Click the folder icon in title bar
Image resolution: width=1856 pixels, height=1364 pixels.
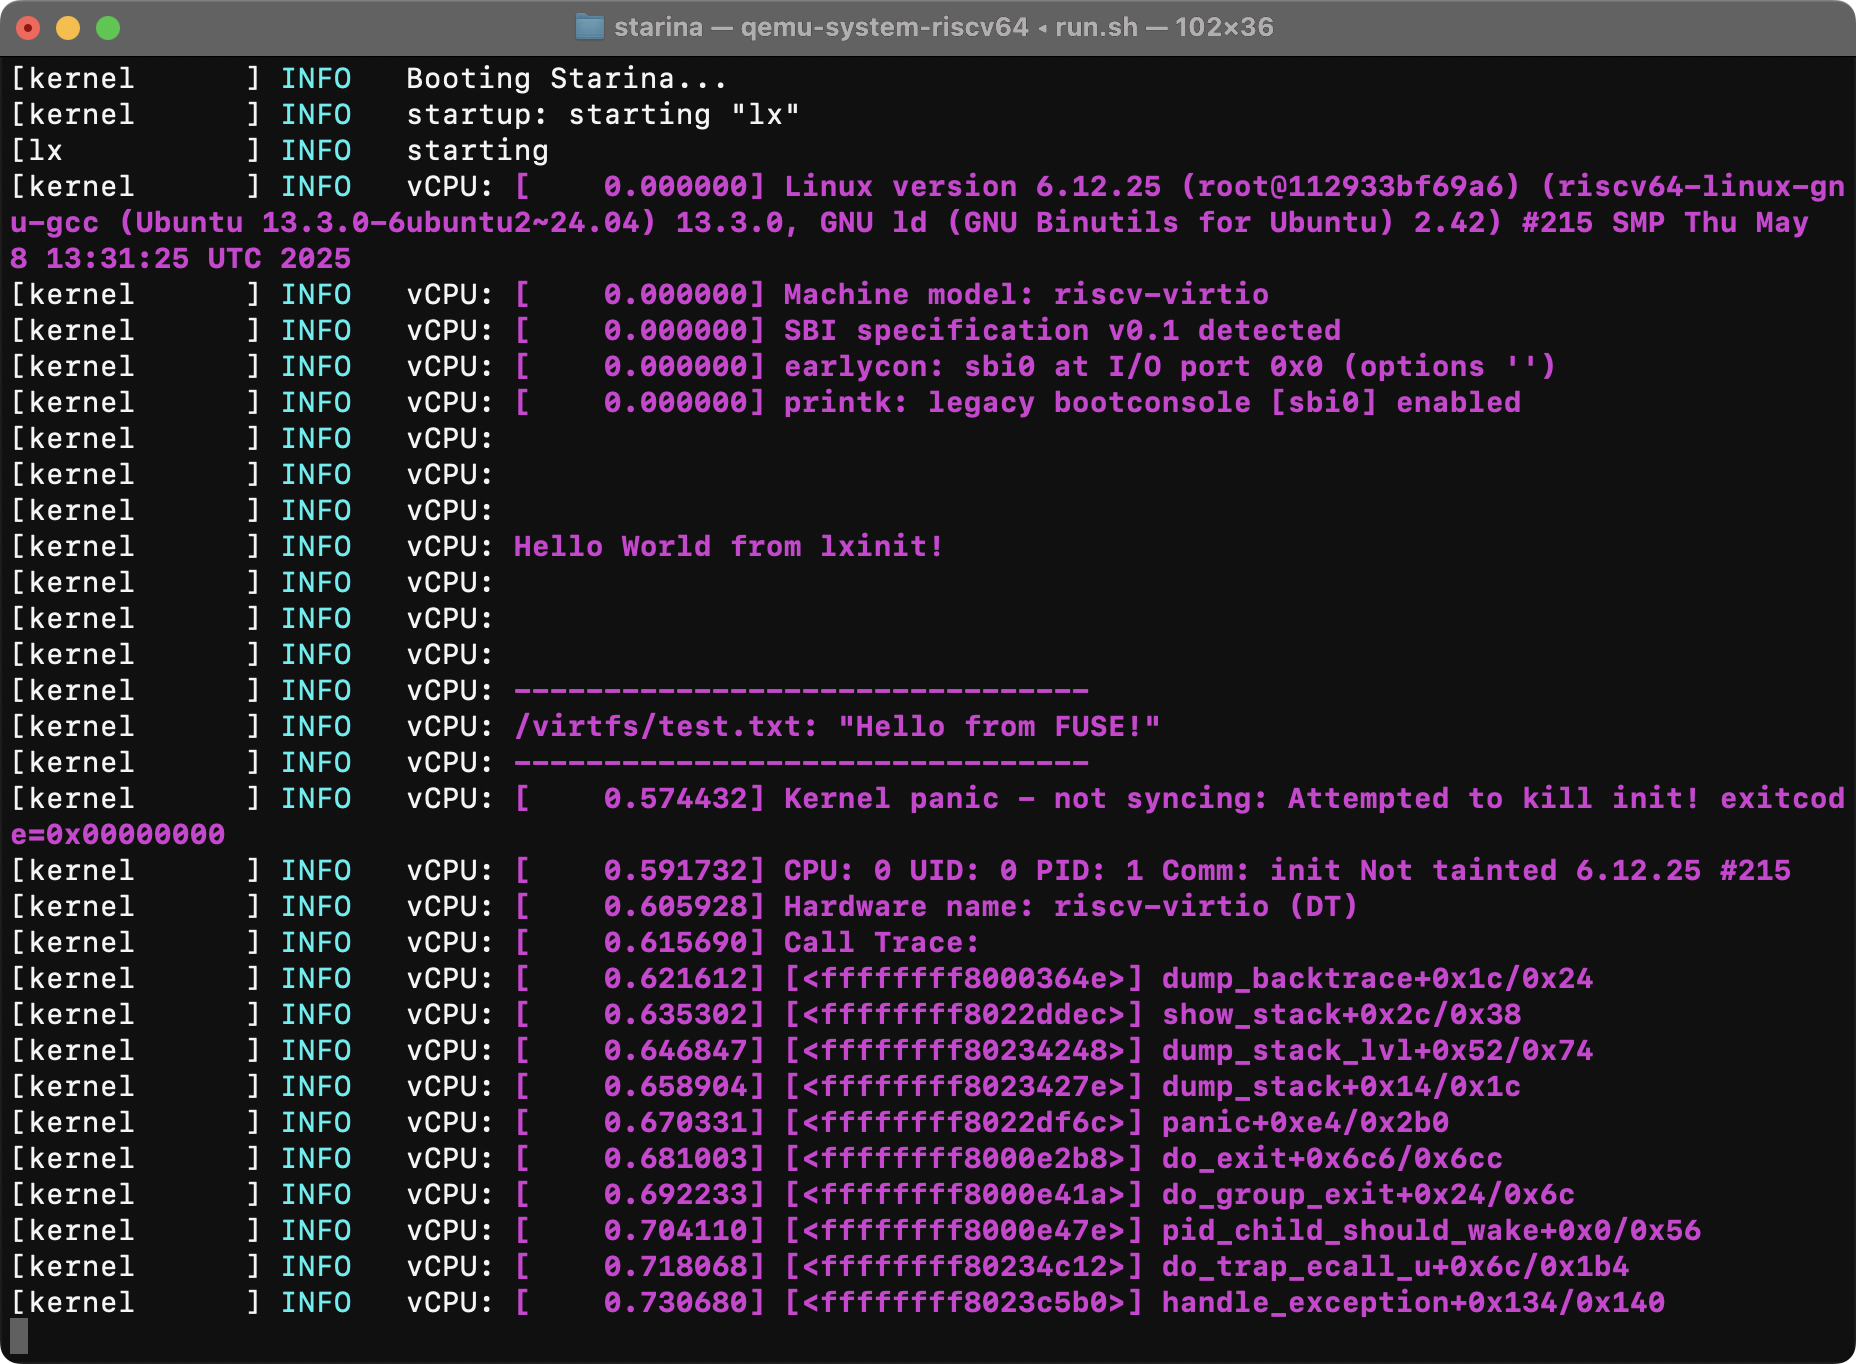[590, 27]
